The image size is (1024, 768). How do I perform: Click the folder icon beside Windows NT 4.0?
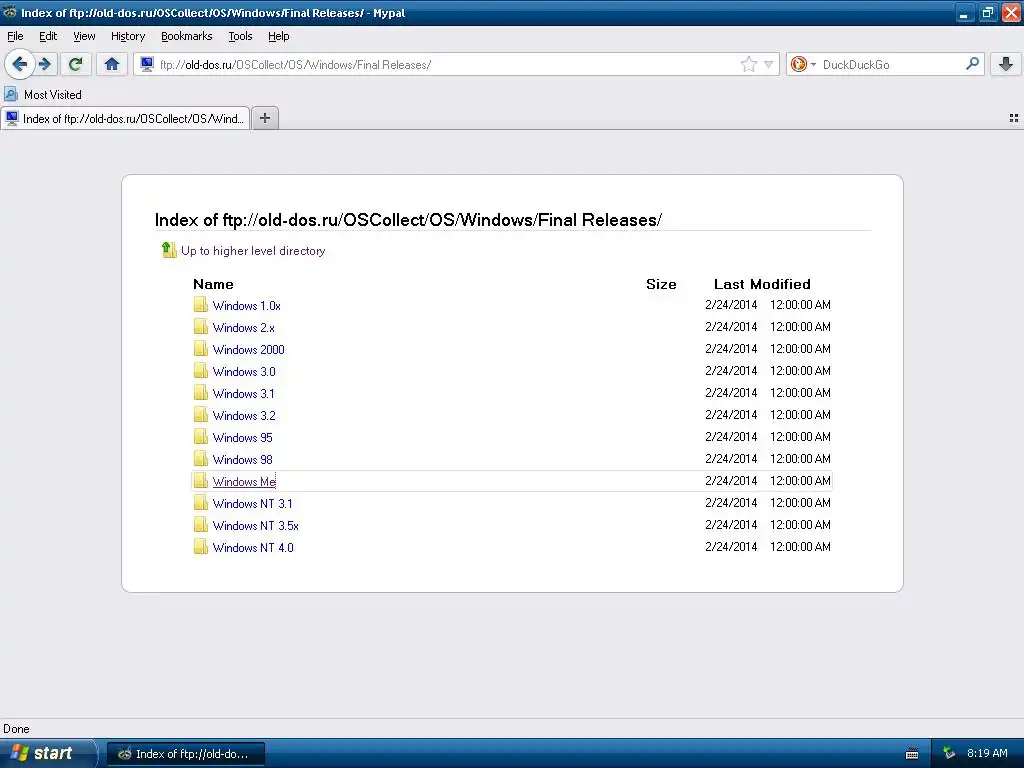(x=200, y=547)
